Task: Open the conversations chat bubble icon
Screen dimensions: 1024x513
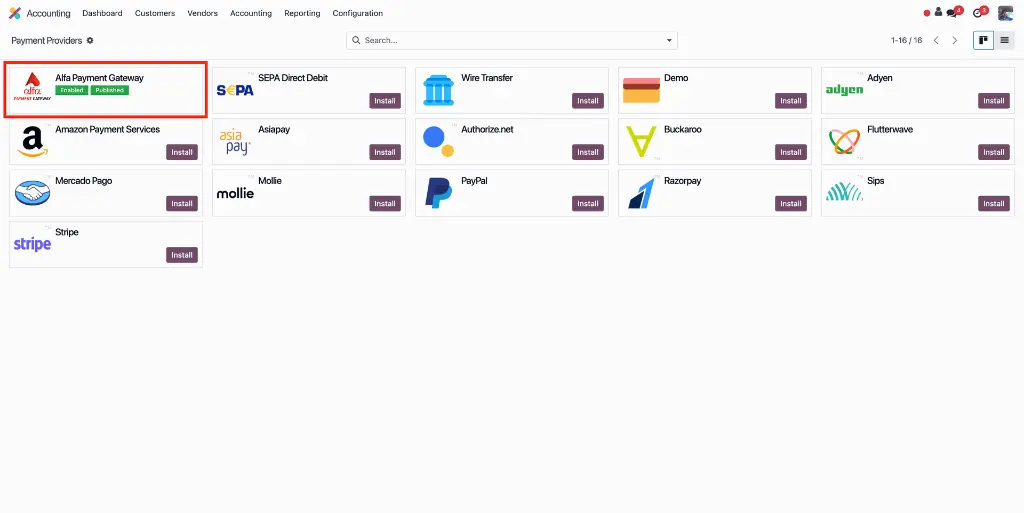Action: 952,13
